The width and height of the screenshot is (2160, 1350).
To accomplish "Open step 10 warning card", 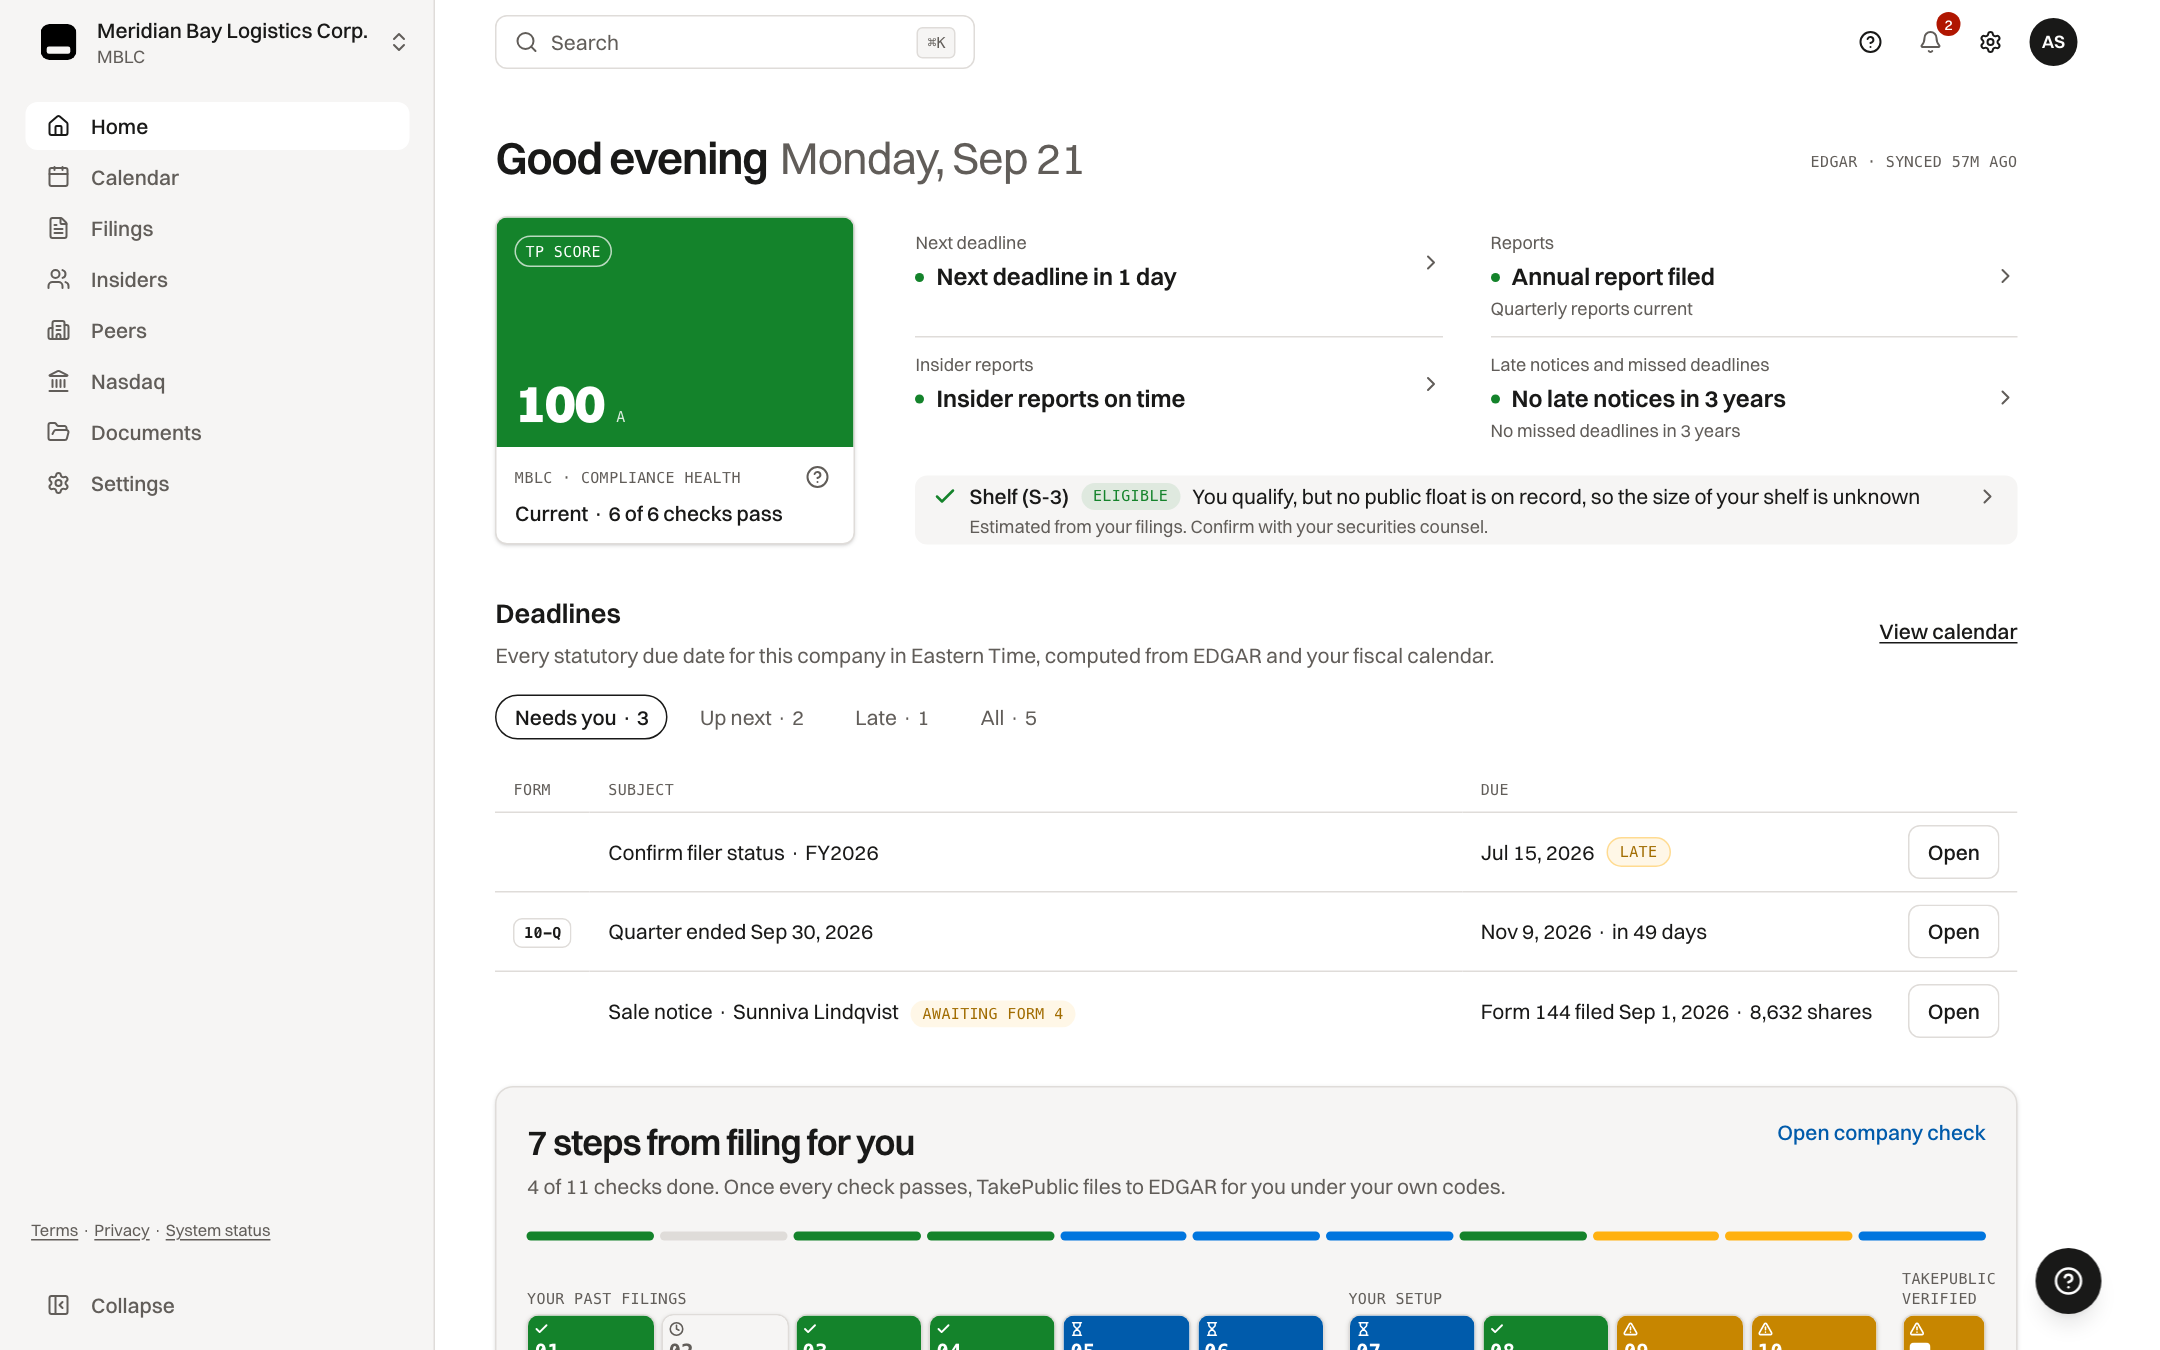I will tap(1813, 1333).
